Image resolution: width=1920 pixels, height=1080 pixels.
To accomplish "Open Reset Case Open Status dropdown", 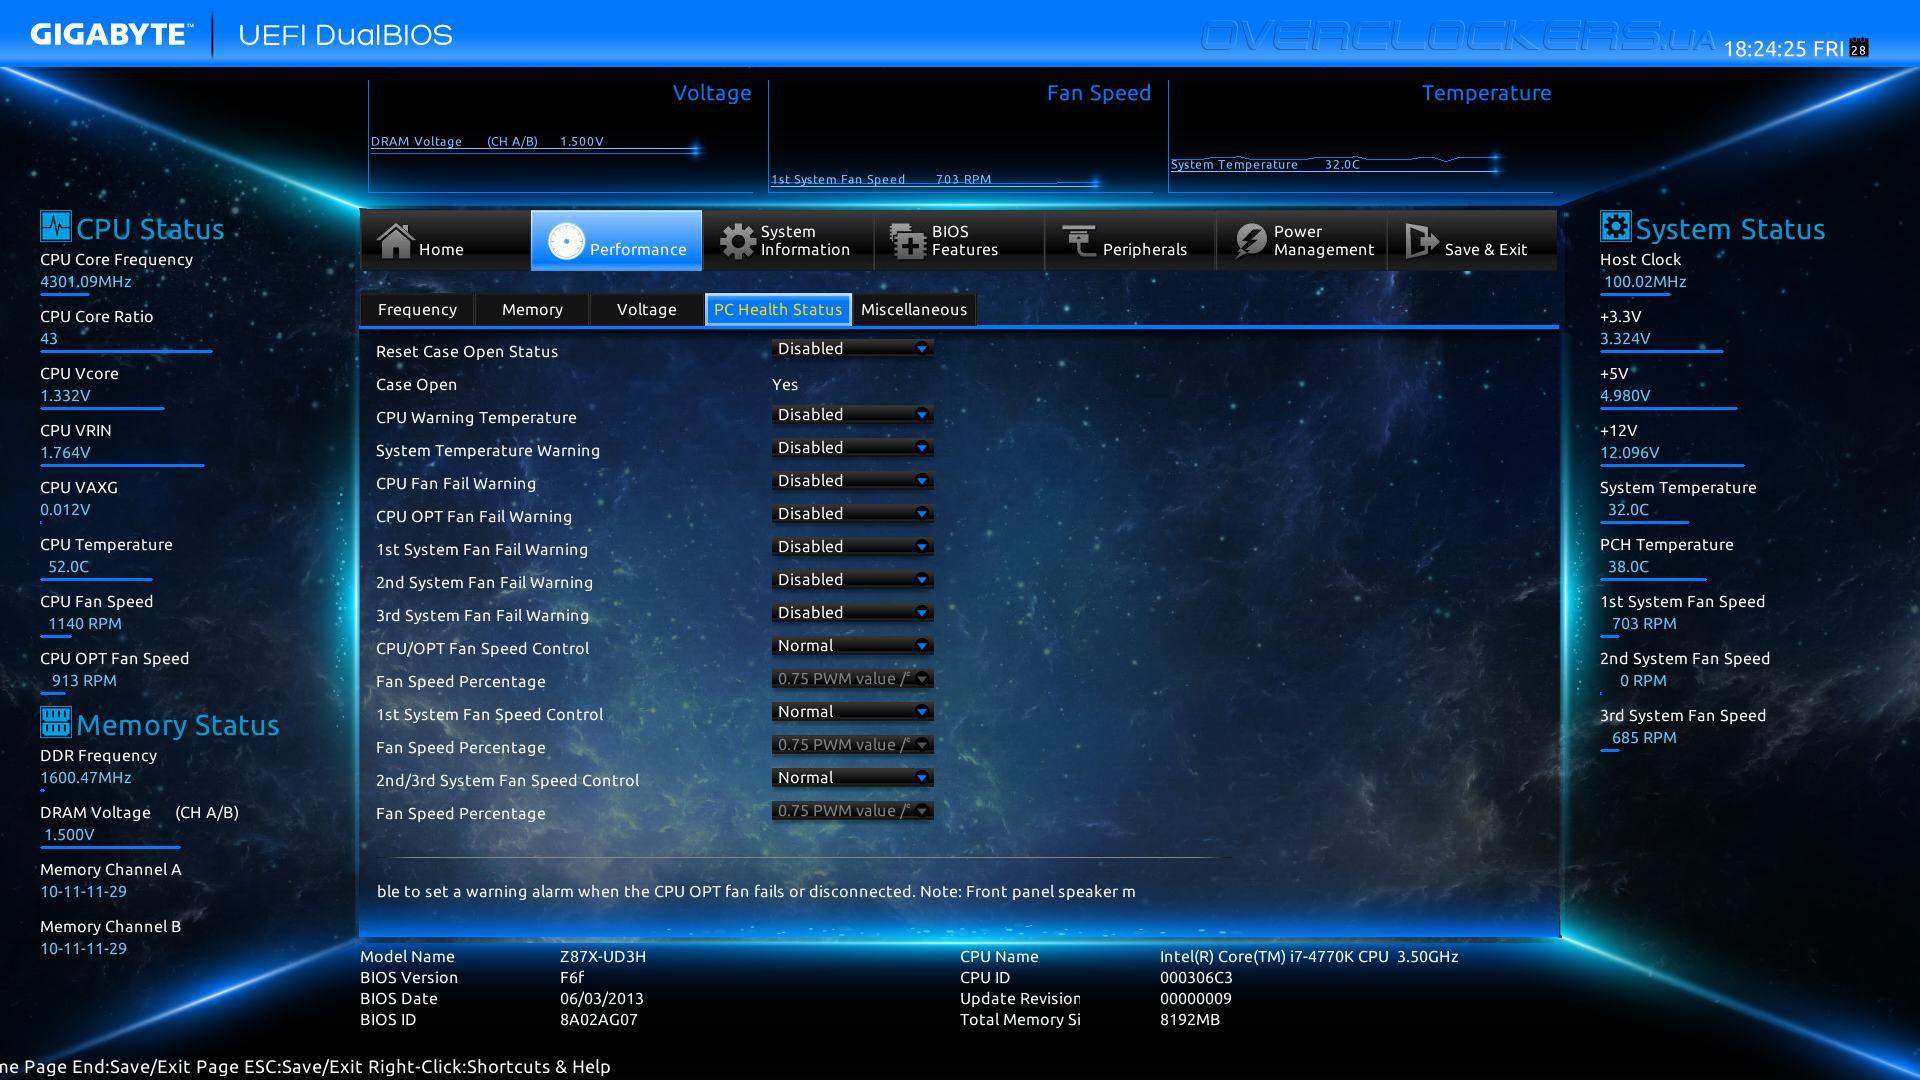I will click(853, 349).
